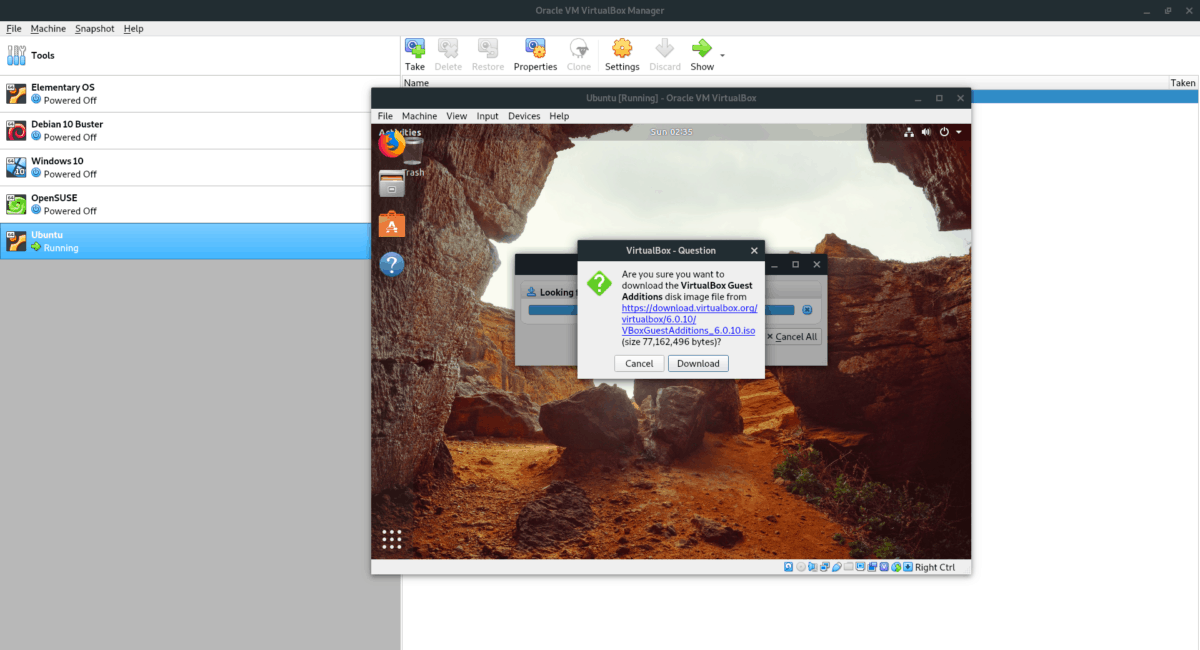Click the green Show arrow icon
The image size is (1200, 650).
coord(702,47)
